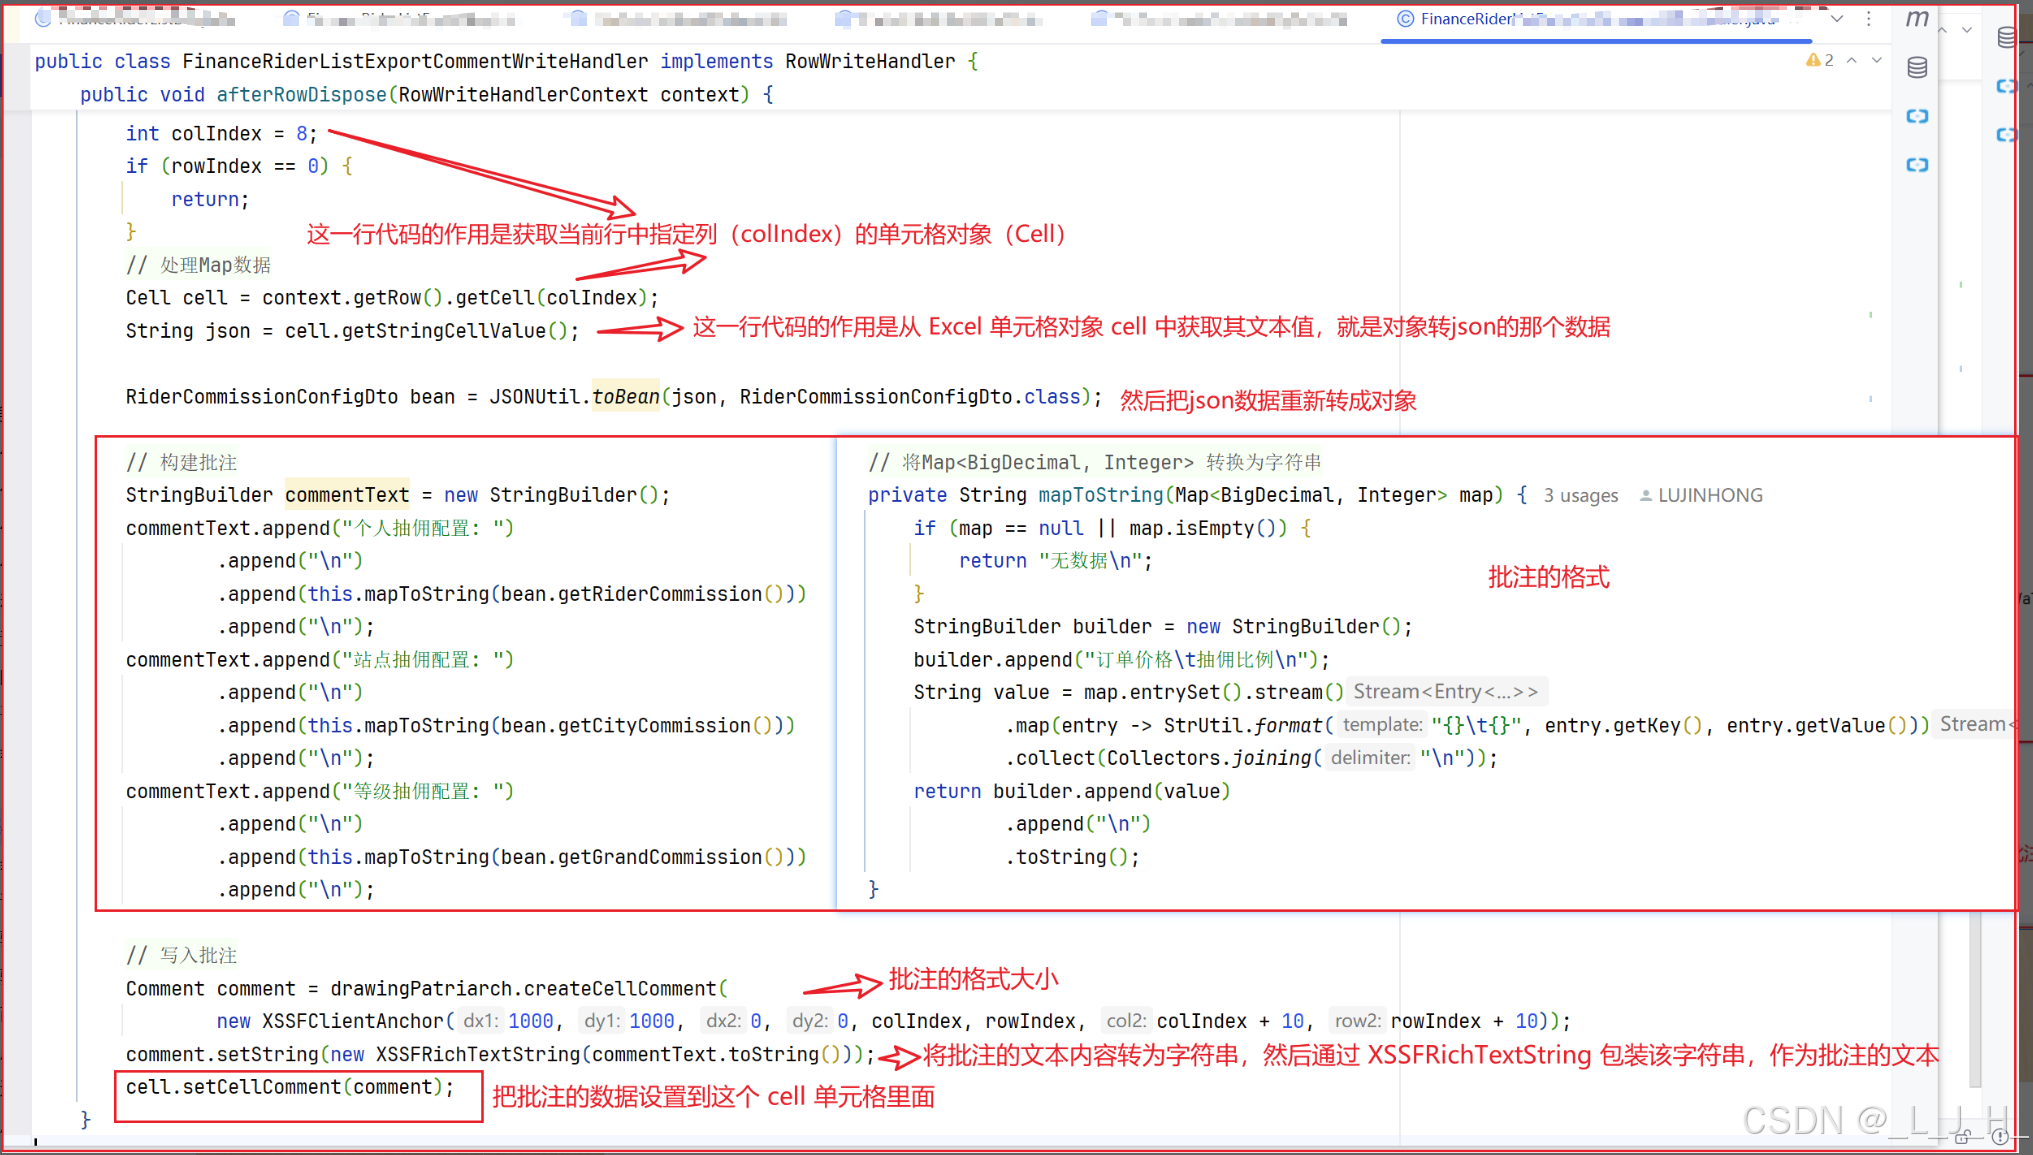Click the RowWriteHandler interface name
2033x1155 pixels.
click(x=870, y=61)
